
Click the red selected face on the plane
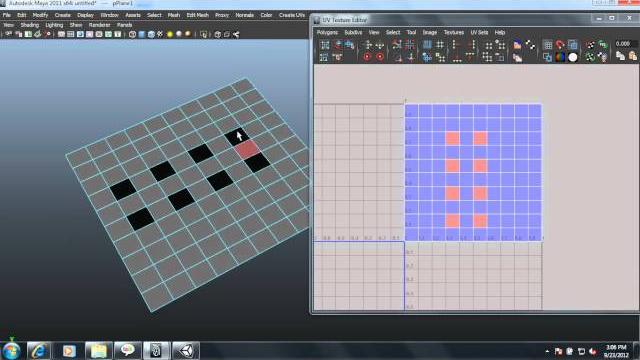coord(247,149)
